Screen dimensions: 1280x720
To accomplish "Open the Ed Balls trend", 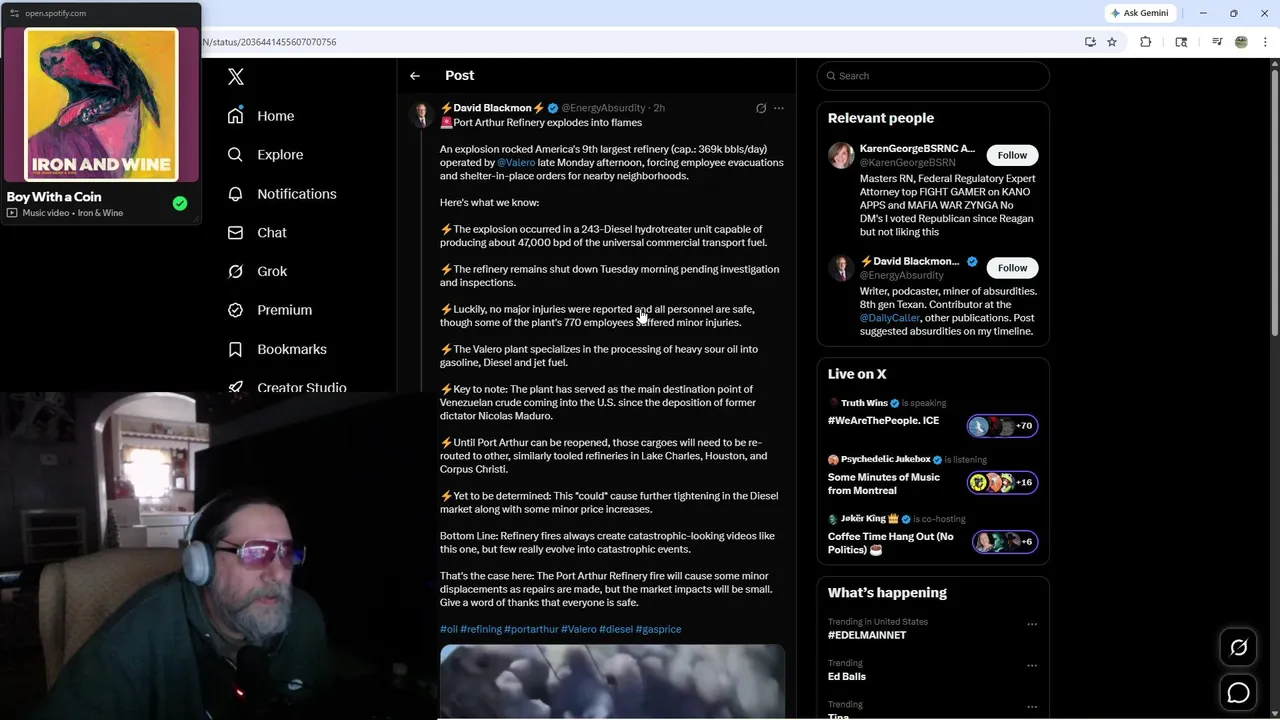I will point(847,676).
